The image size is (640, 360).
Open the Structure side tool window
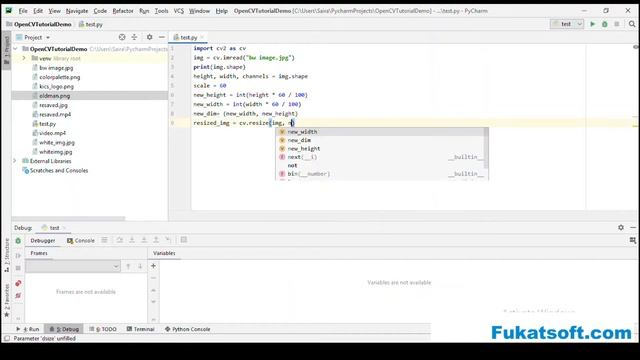point(7,256)
